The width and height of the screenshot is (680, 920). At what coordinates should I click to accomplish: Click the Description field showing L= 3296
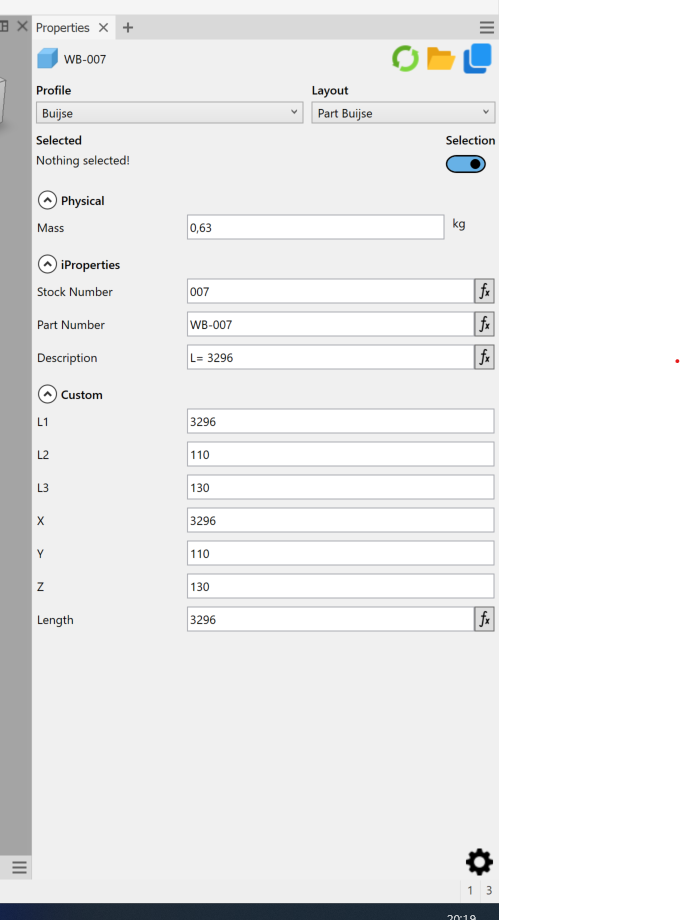pos(330,357)
